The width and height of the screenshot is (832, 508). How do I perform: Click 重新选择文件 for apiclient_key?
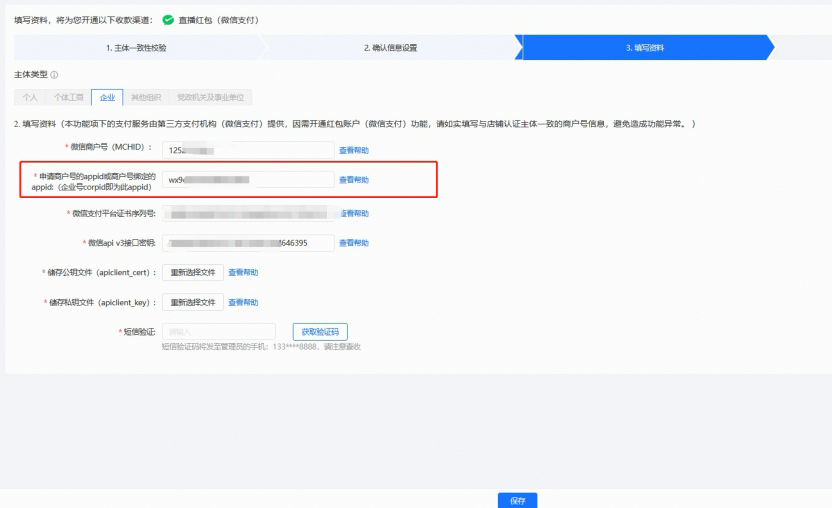pos(193,303)
